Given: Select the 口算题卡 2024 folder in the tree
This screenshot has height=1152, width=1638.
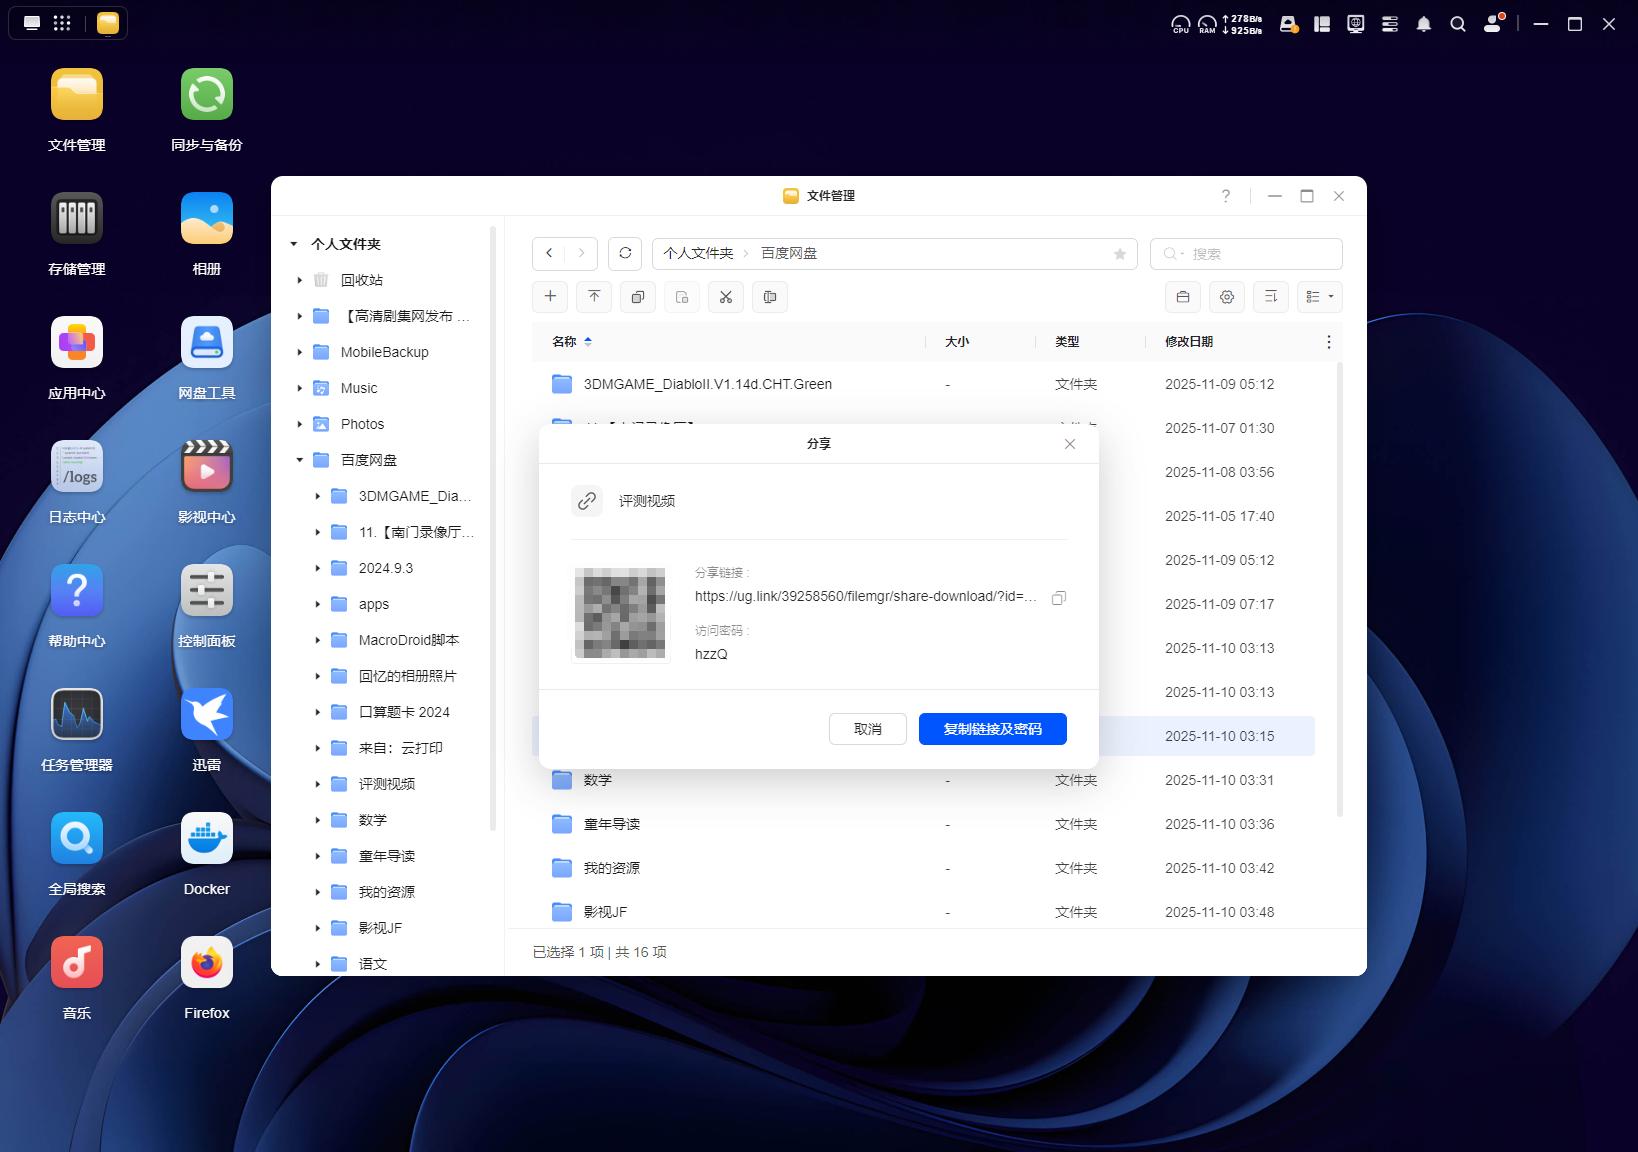Looking at the screenshot, I should point(404,712).
